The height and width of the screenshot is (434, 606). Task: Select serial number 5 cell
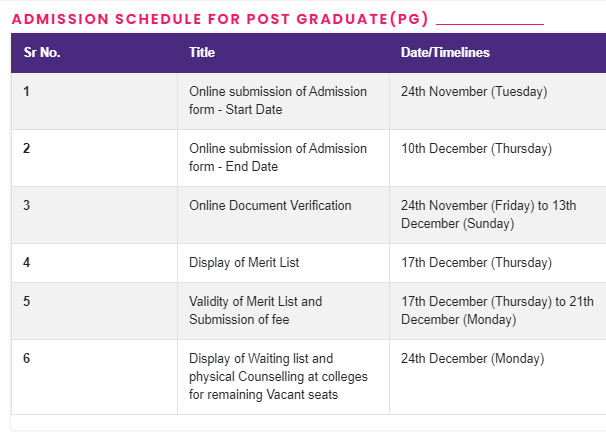(27, 301)
